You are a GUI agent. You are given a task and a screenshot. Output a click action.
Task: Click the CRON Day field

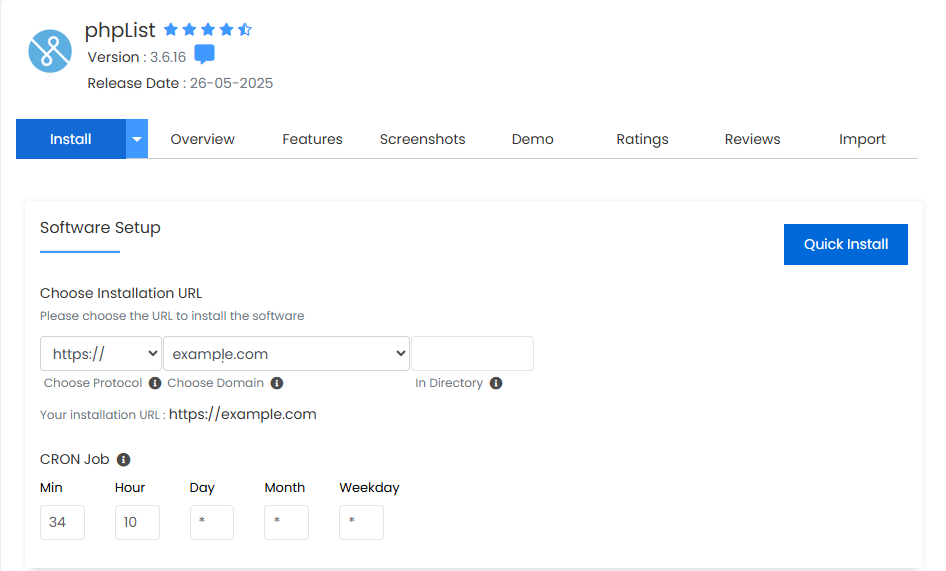(x=212, y=522)
